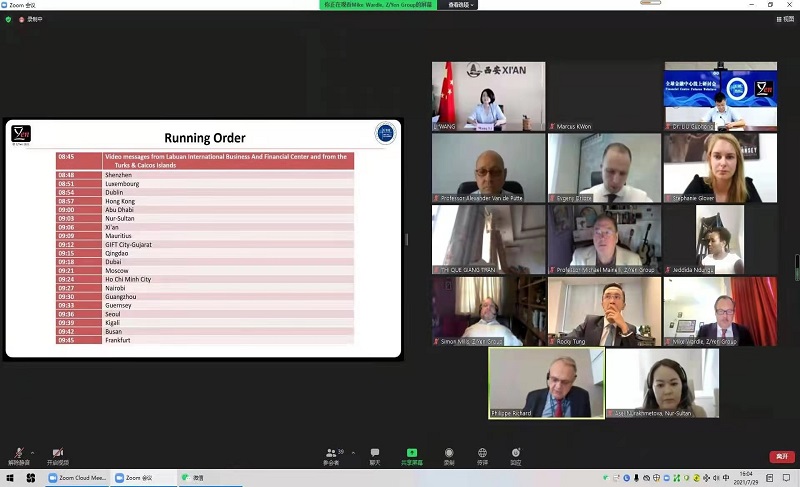Open the view options dropdown at top
Viewport: 800px width, 487px height.
461,5
